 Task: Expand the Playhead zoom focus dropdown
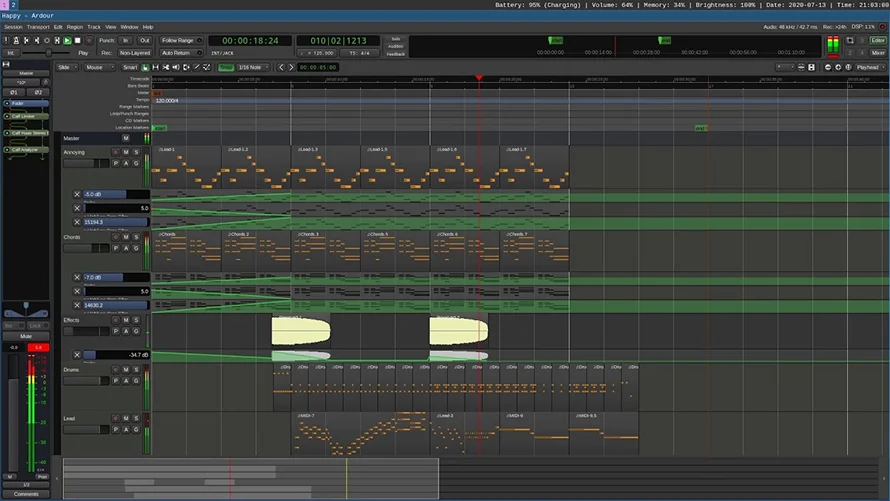871,67
